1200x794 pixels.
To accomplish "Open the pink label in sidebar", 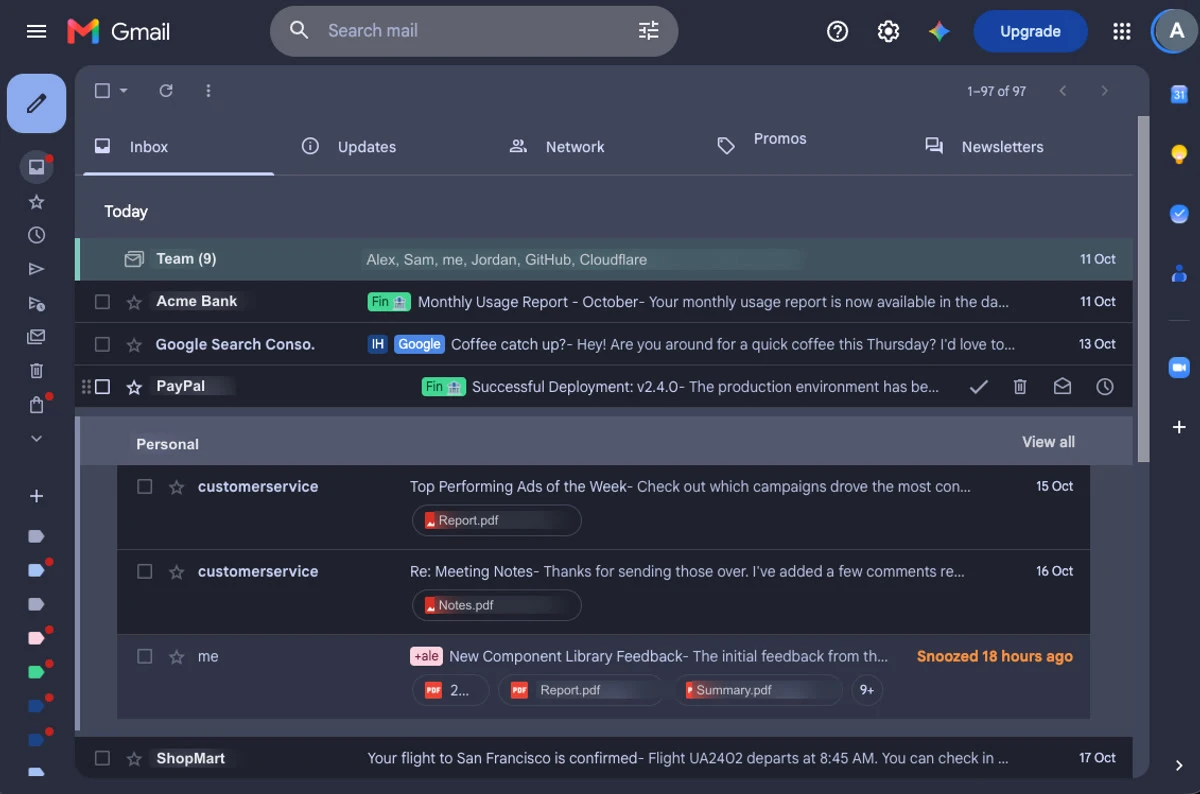I will [37, 638].
